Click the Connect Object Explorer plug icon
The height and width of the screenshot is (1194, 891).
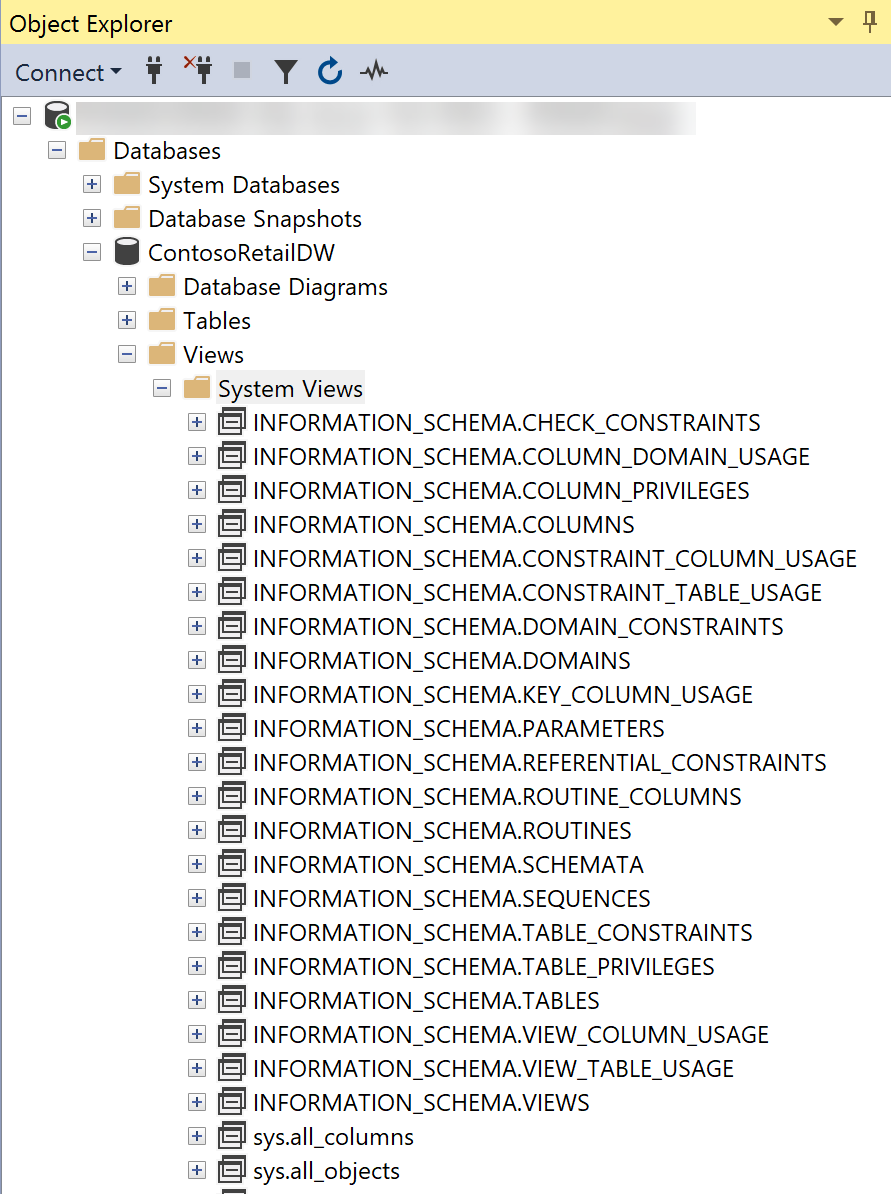click(154, 71)
